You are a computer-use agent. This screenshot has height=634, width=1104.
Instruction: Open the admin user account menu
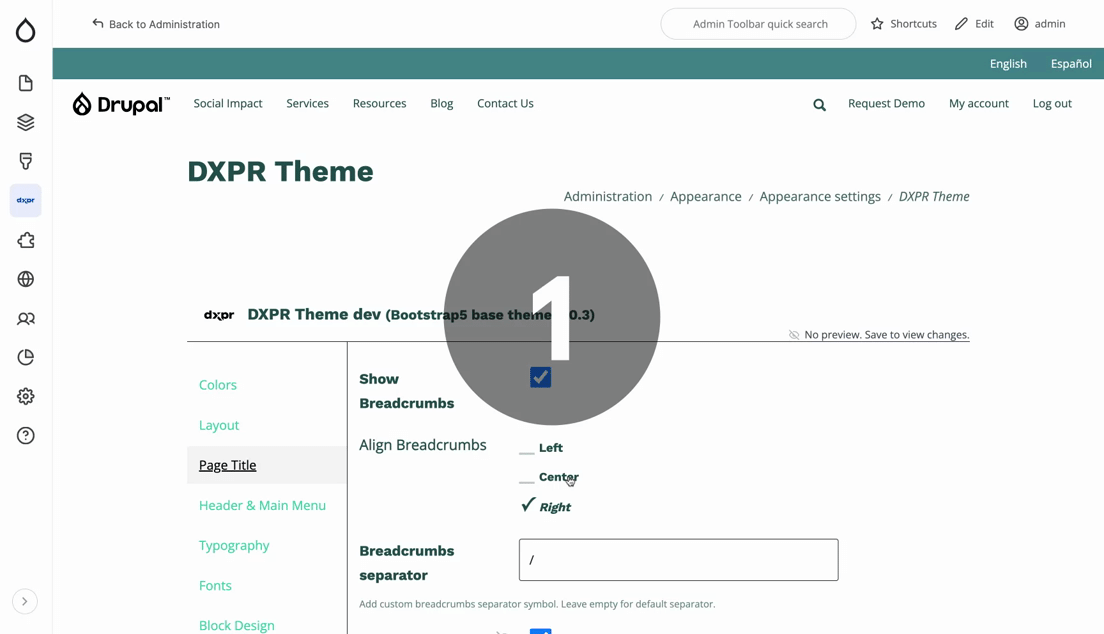[1040, 24]
